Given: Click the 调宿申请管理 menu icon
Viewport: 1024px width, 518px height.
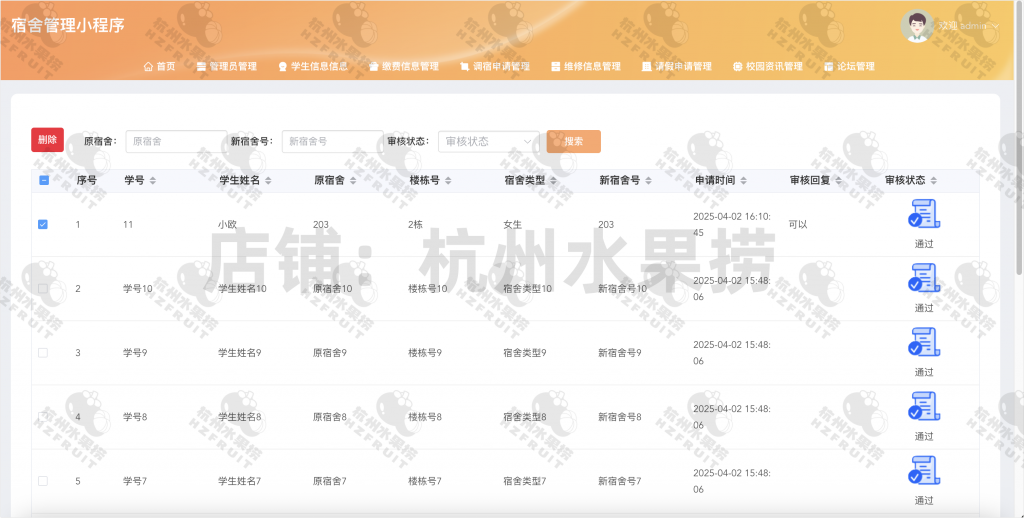Looking at the screenshot, I should (464, 67).
